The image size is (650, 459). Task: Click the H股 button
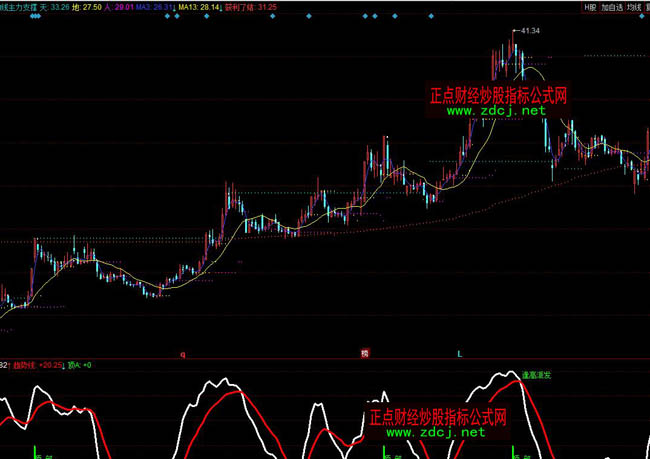(x=590, y=6)
